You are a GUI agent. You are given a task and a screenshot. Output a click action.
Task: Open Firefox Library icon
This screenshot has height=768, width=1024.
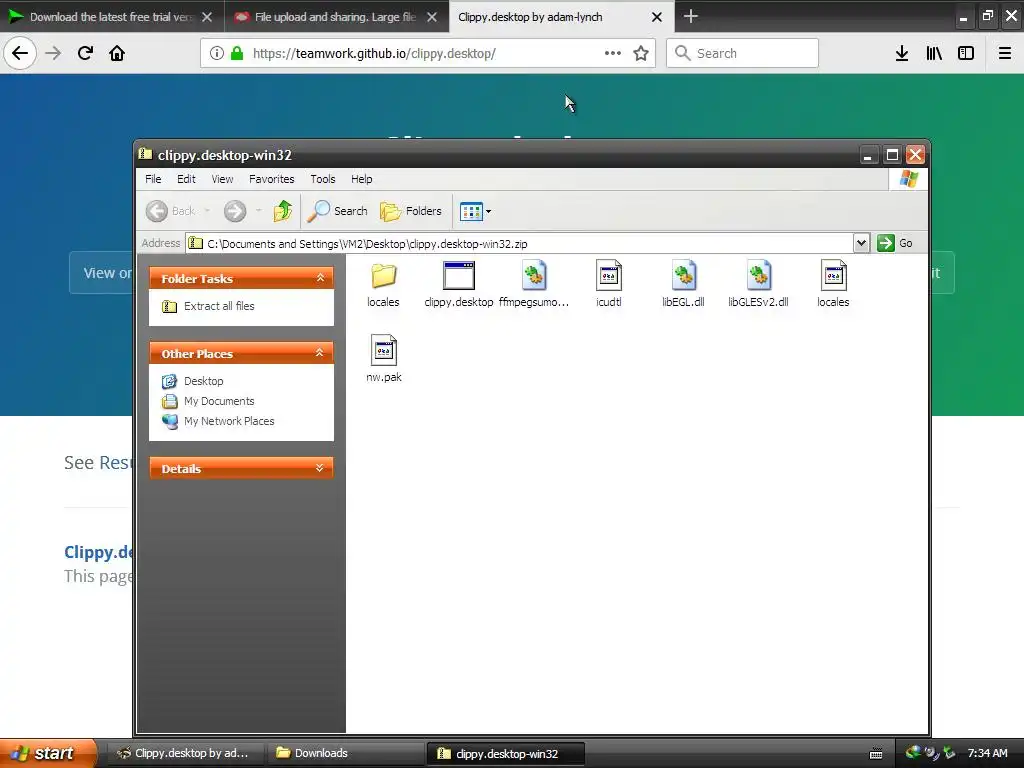click(934, 53)
